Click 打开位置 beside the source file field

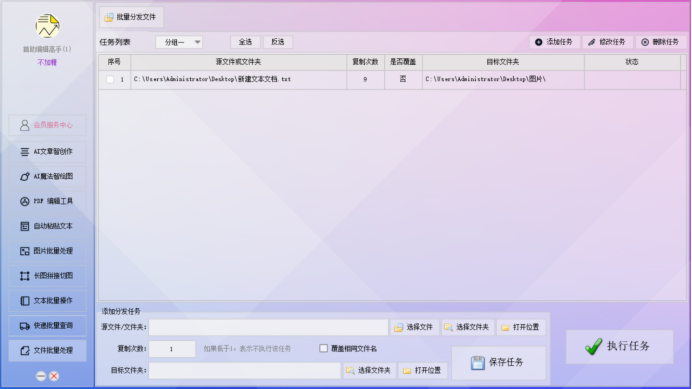(x=521, y=327)
